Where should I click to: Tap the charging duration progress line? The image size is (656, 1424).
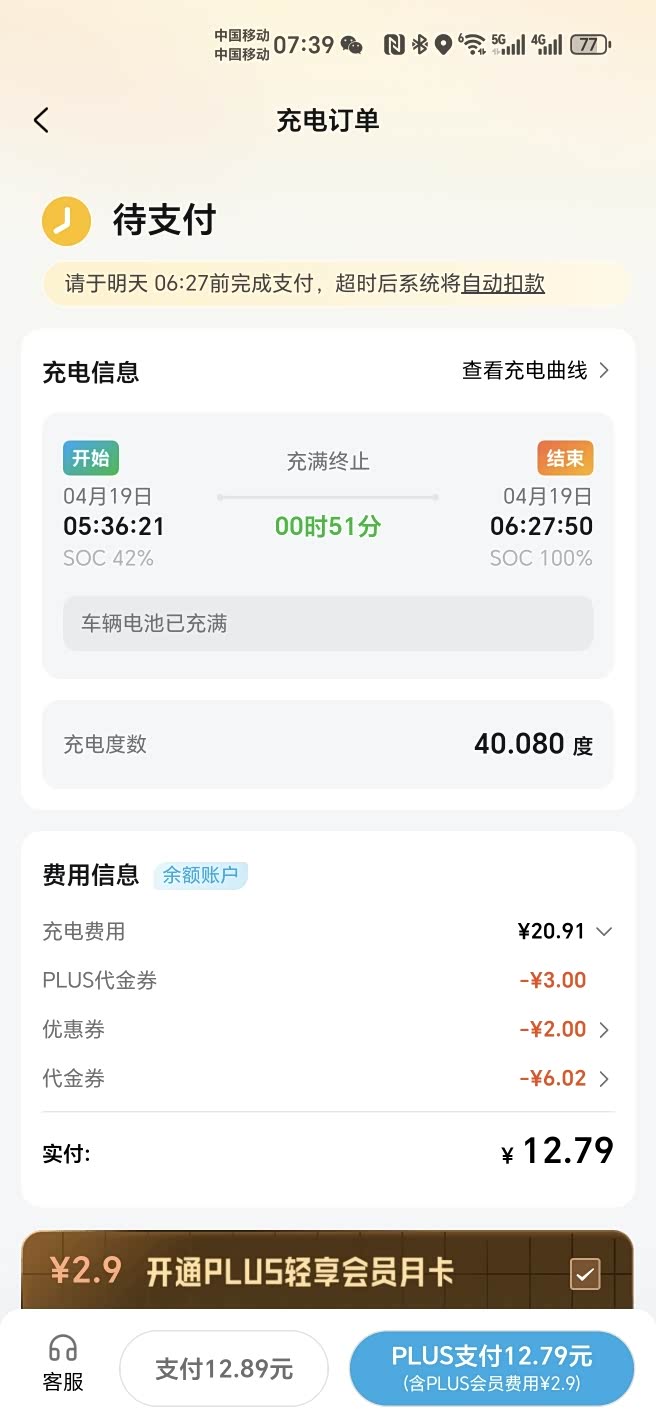[x=328, y=497]
